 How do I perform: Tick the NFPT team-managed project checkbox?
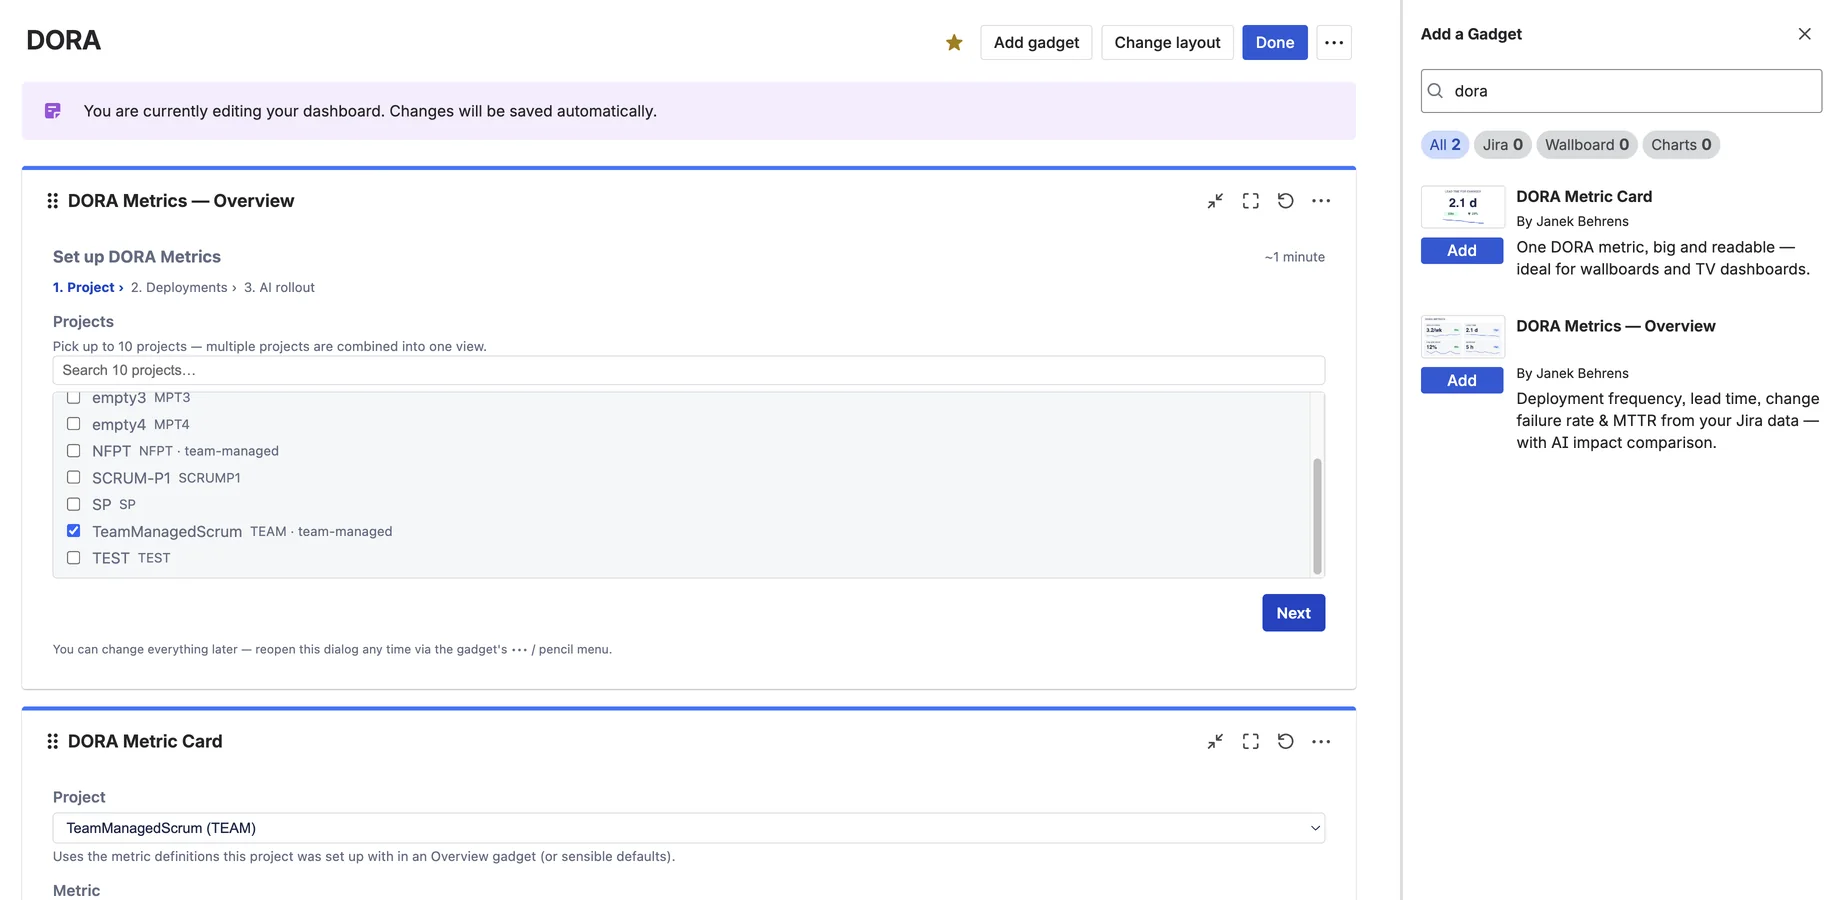pos(73,451)
